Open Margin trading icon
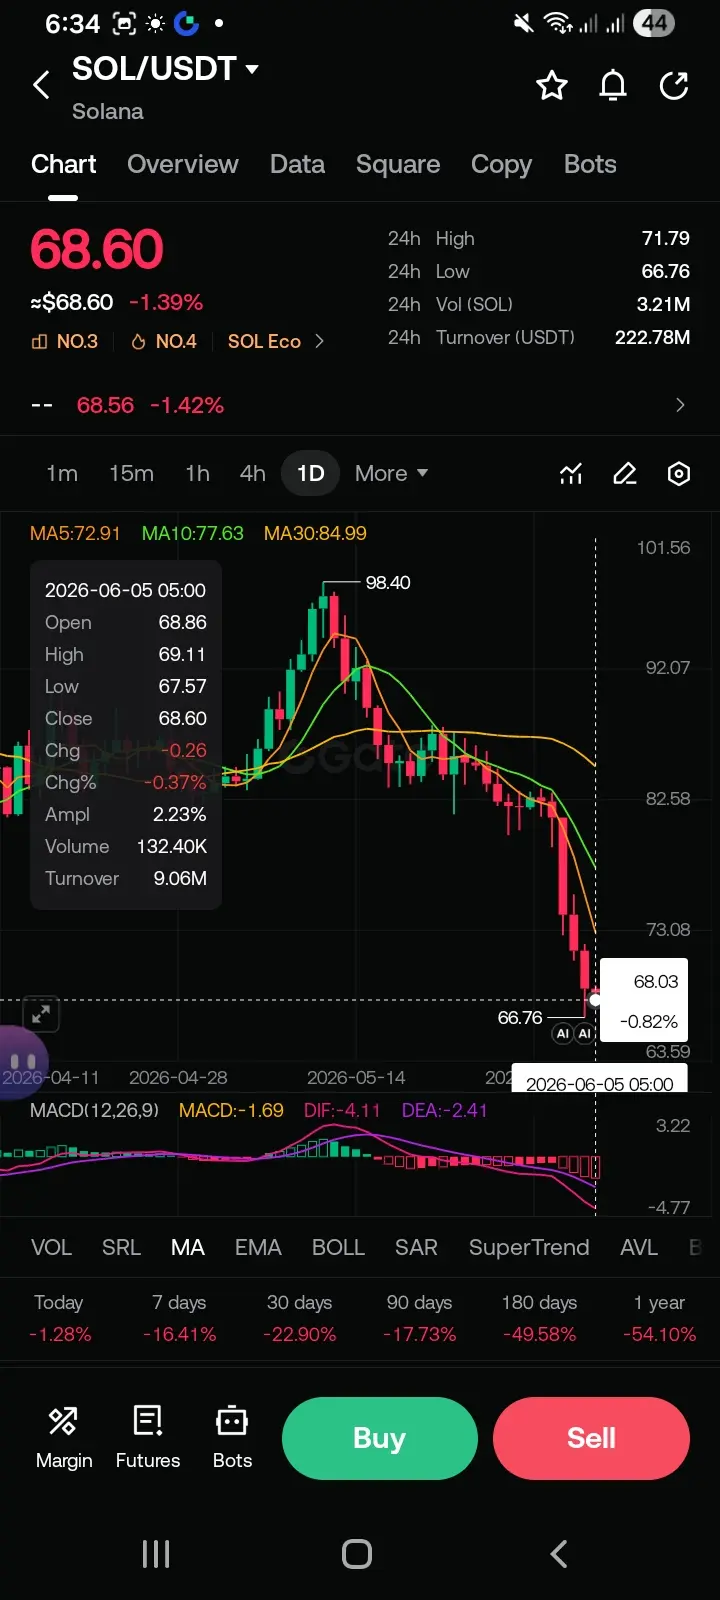 click(64, 1437)
